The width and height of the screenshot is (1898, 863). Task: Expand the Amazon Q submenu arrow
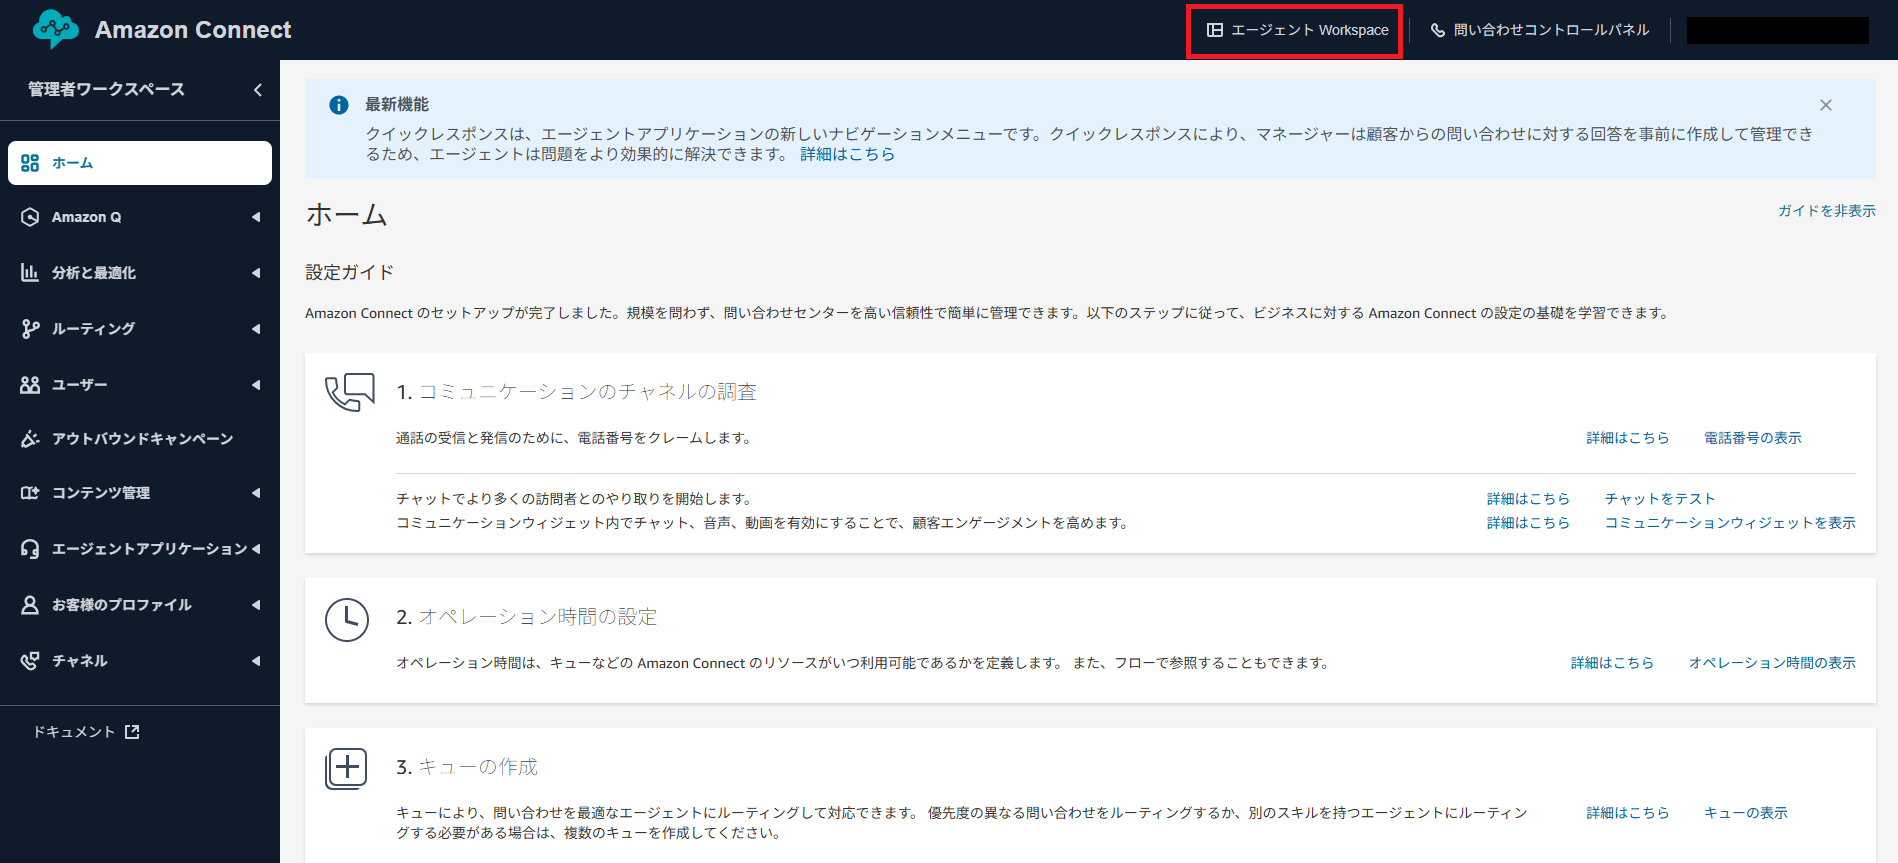[x=256, y=217]
